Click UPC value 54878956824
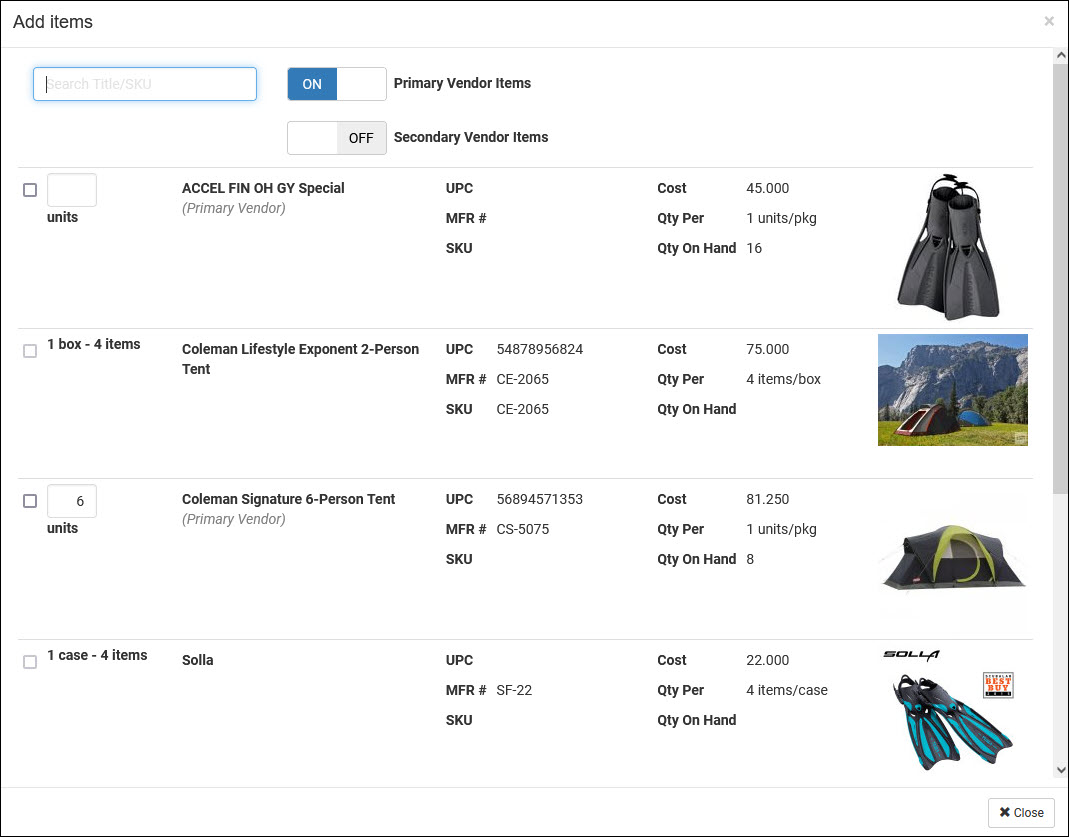This screenshot has width=1069, height=837. click(540, 349)
